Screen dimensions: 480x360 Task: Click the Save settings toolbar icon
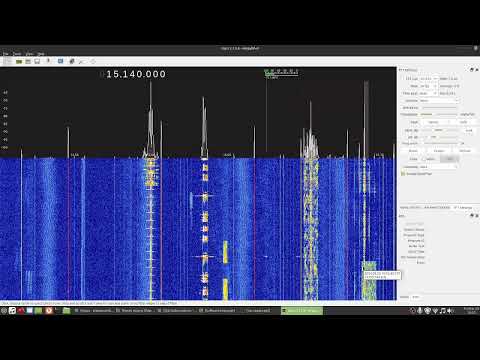(x=37, y=61)
